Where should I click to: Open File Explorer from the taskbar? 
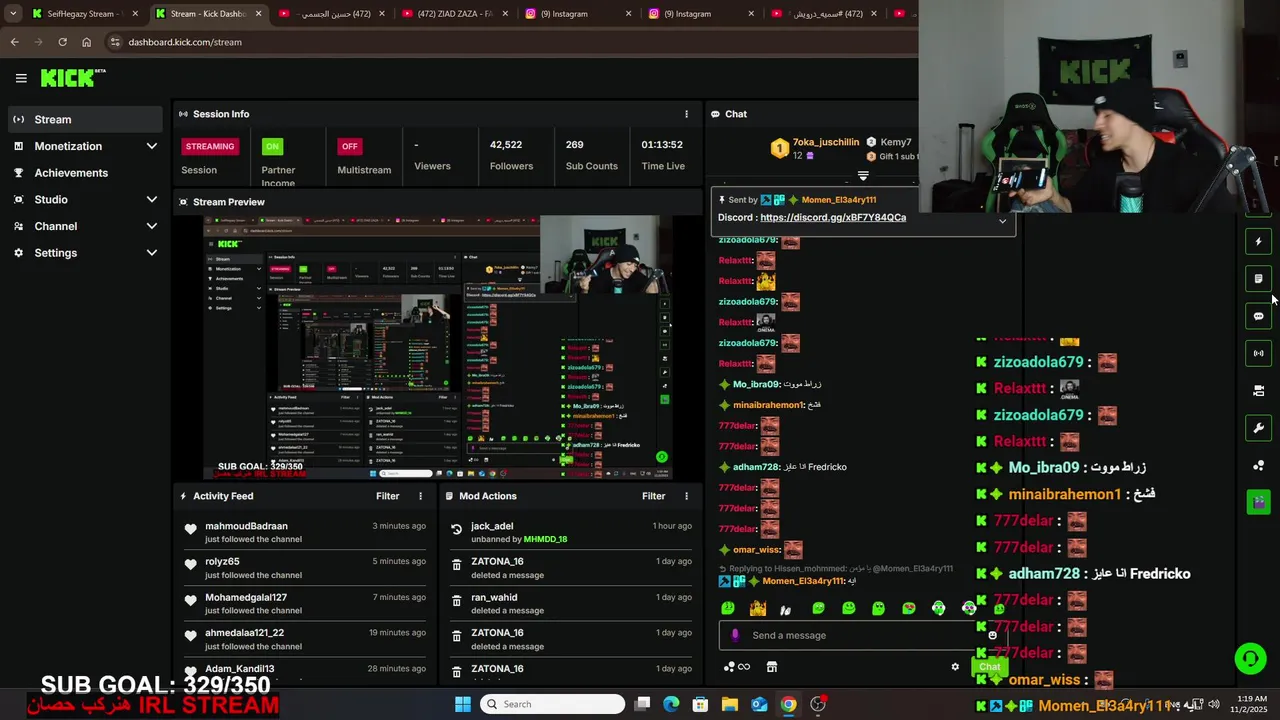pos(730,704)
